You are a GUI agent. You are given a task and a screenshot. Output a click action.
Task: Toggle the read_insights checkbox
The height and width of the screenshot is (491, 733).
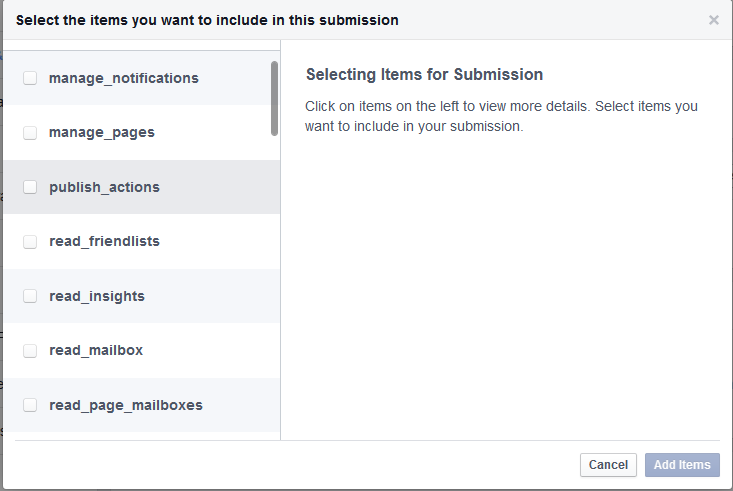pos(30,296)
